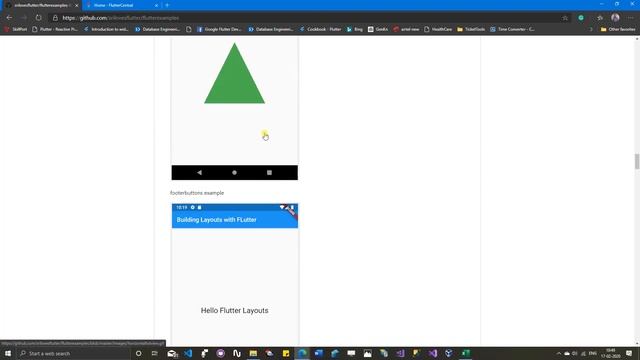Screen dimensions: 640x360
Task: Open Excel from the taskbar
Action: pyautogui.click(x=465, y=353)
